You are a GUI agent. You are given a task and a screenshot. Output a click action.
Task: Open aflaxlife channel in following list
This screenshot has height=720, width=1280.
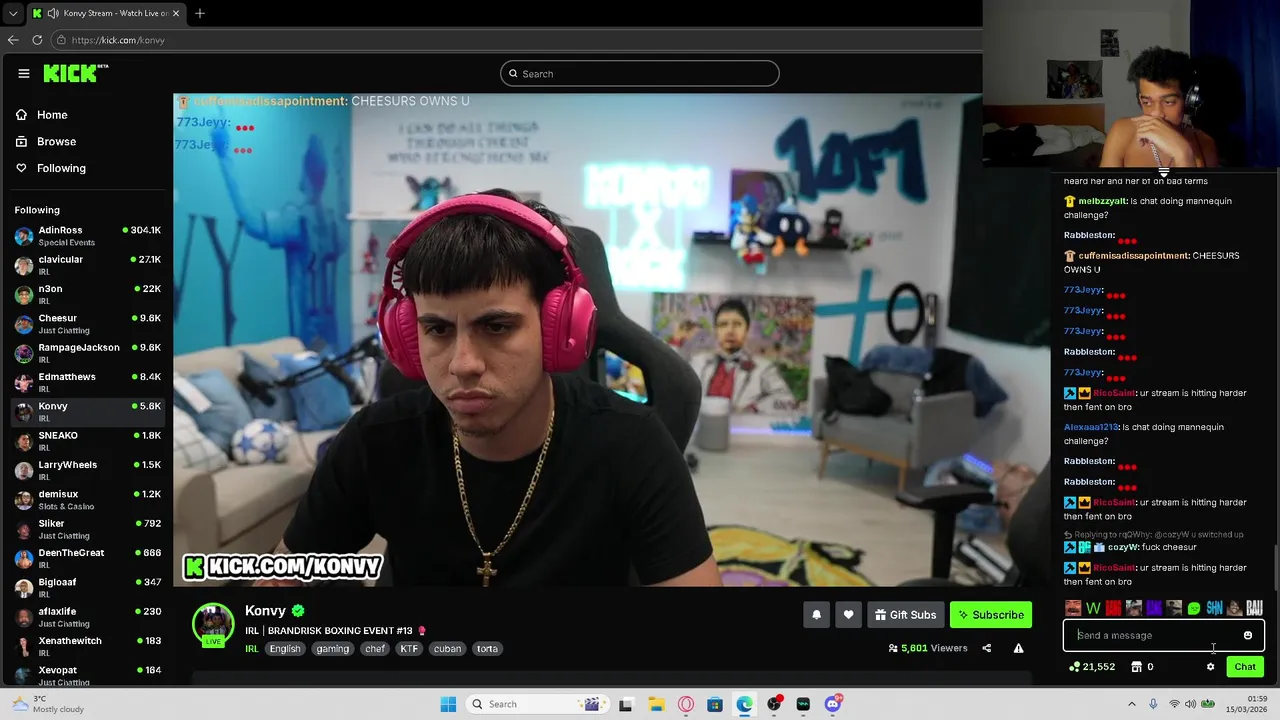87,617
